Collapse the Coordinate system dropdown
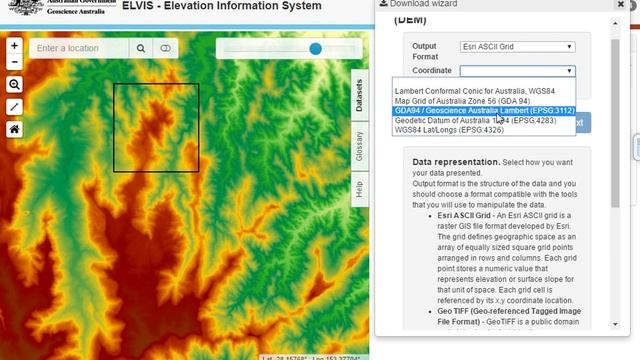This screenshot has width=640, height=360. (518, 71)
